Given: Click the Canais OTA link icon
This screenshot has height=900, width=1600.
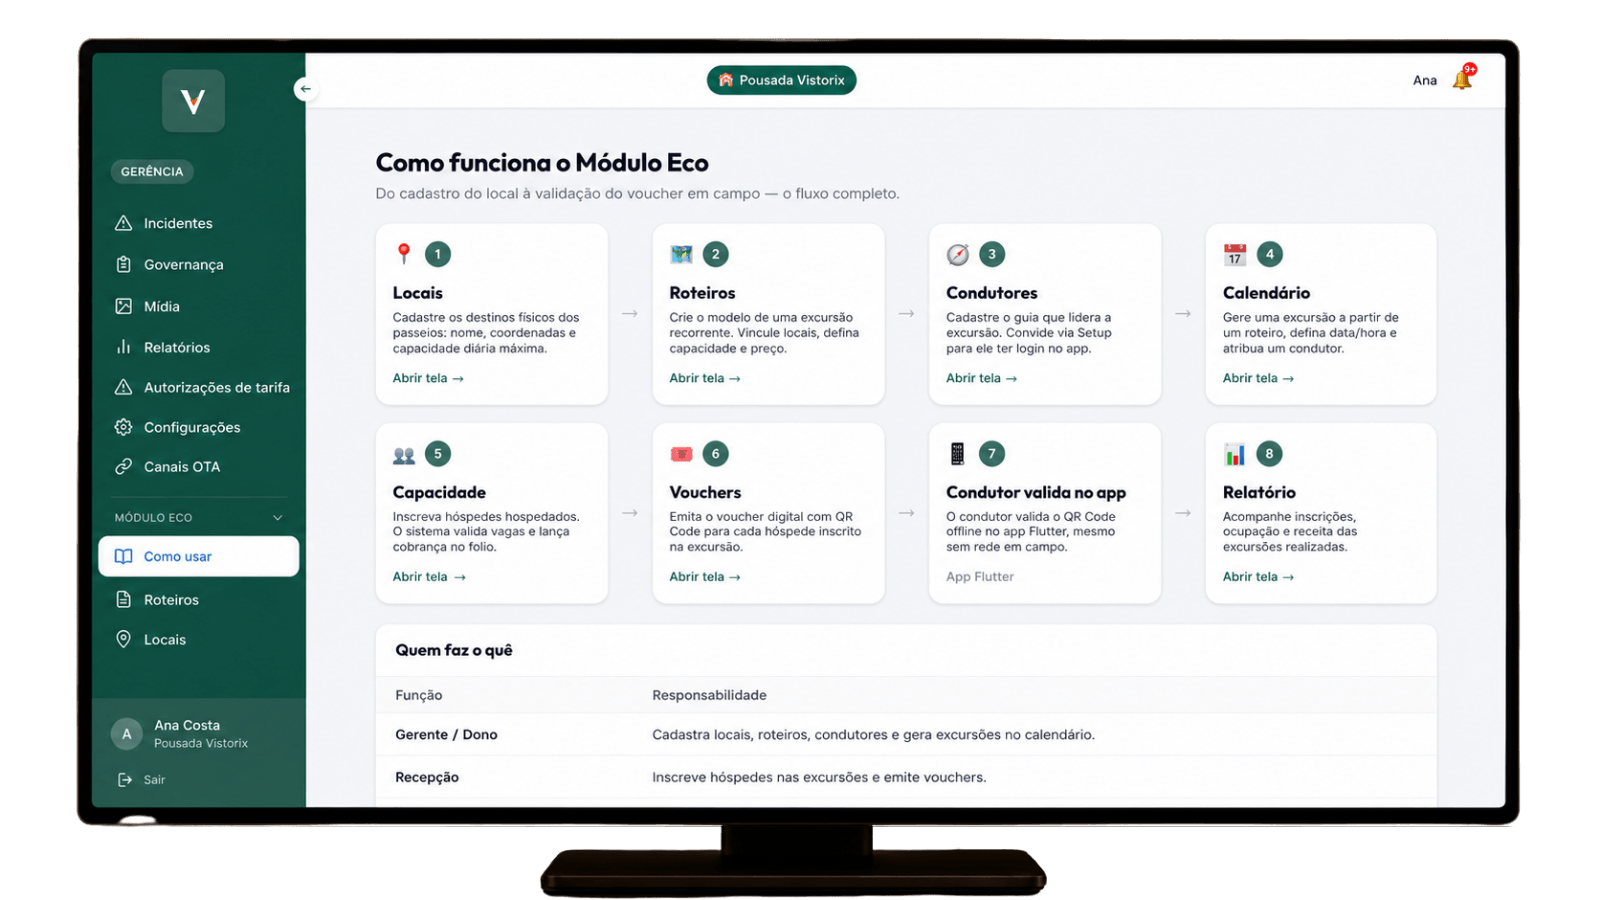Looking at the screenshot, I should coord(123,466).
